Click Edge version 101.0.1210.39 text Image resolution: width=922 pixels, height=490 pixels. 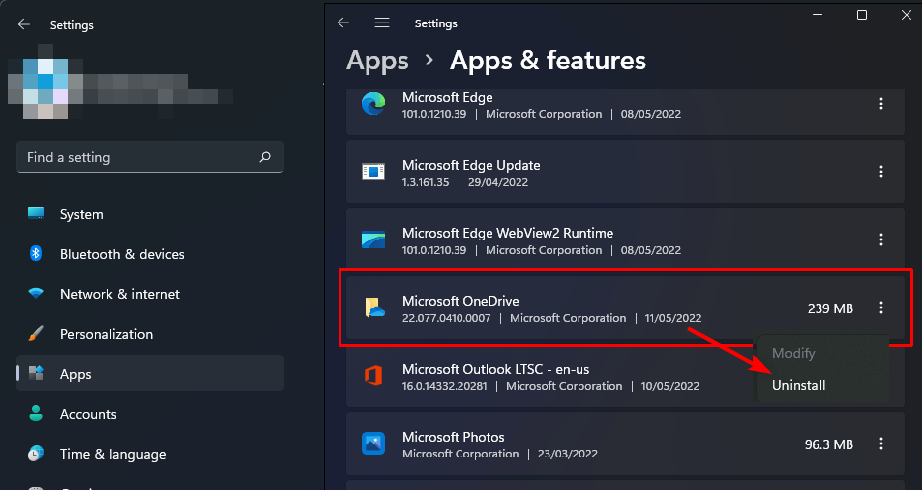tap(434, 114)
